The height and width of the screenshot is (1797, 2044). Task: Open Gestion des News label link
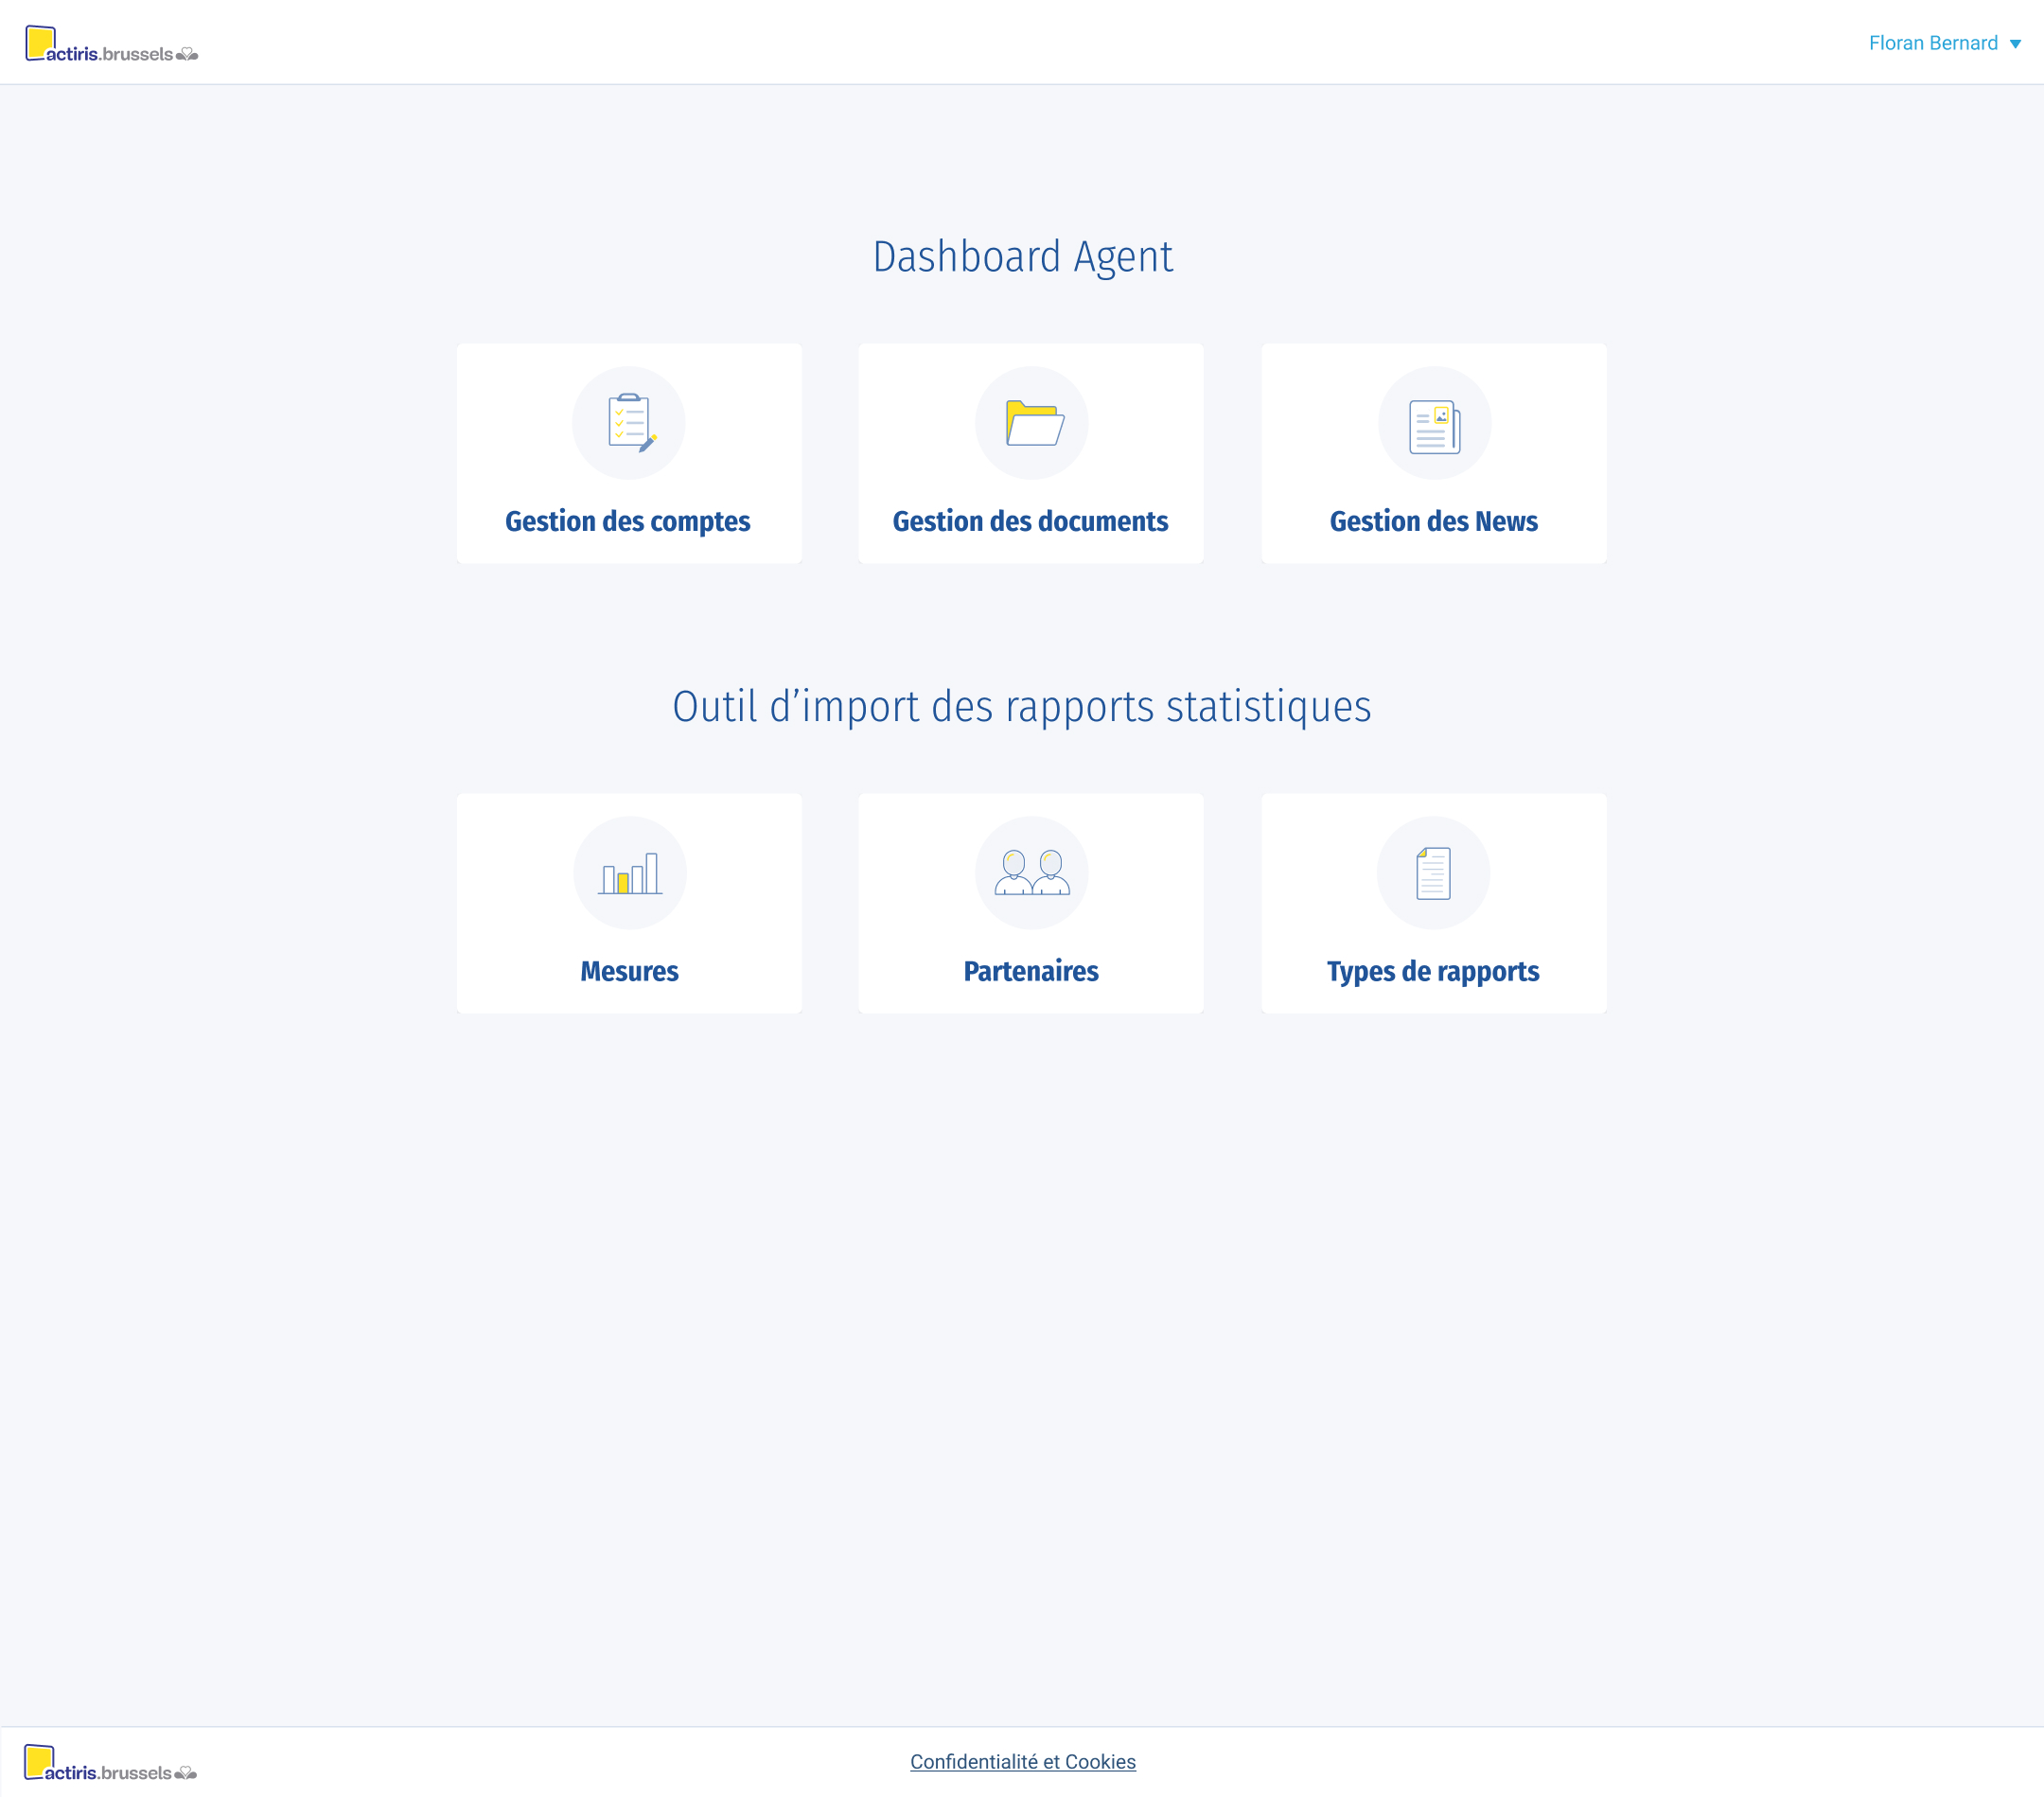click(x=1434, y=522)
